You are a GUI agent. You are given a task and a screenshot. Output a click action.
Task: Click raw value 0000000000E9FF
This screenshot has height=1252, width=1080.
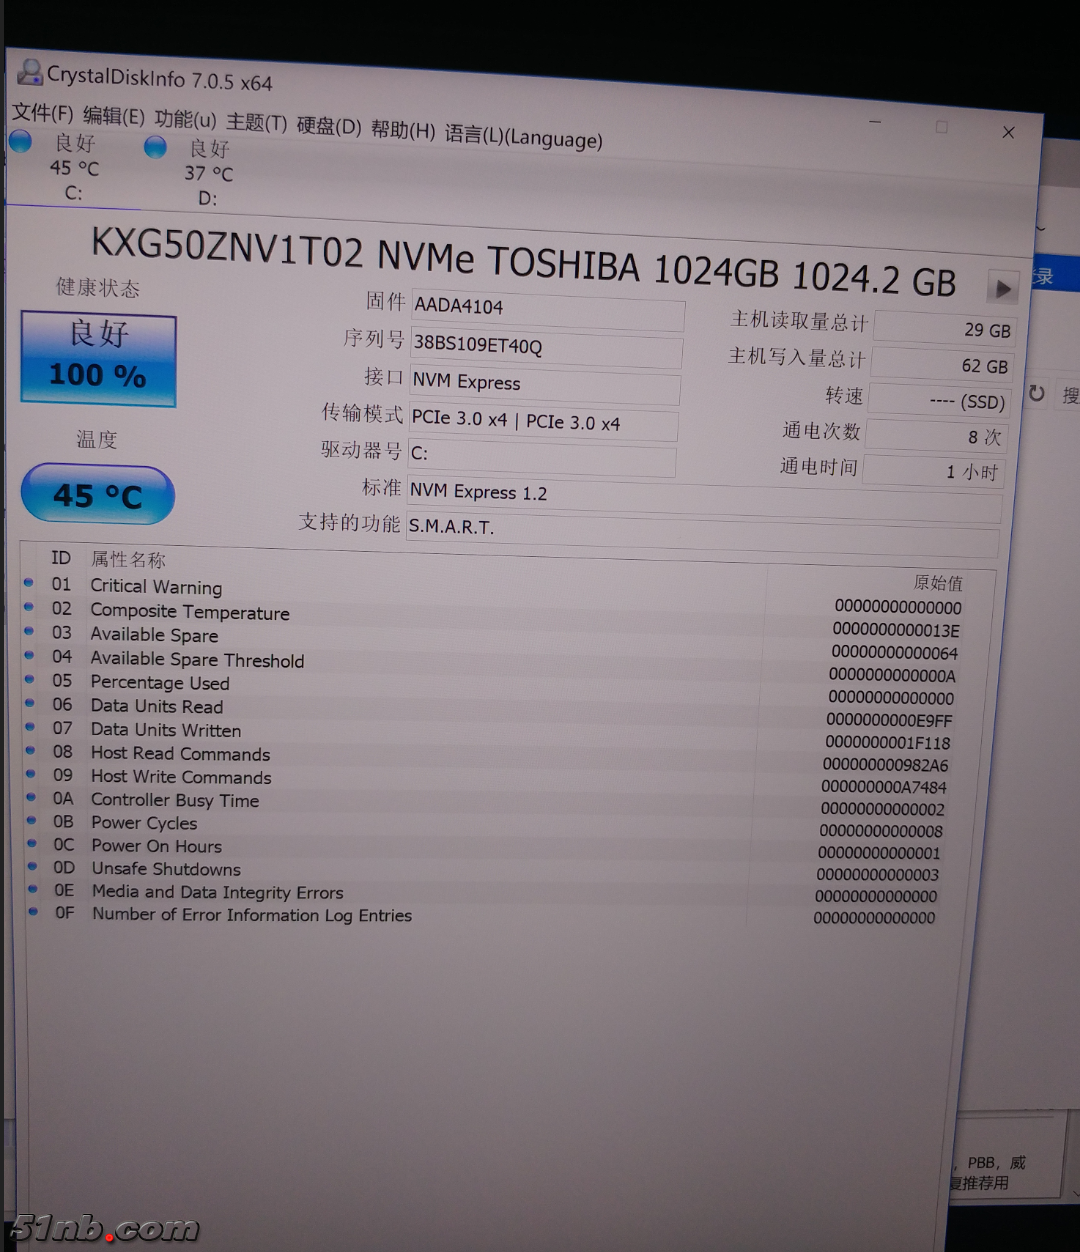tap(889, 720)
